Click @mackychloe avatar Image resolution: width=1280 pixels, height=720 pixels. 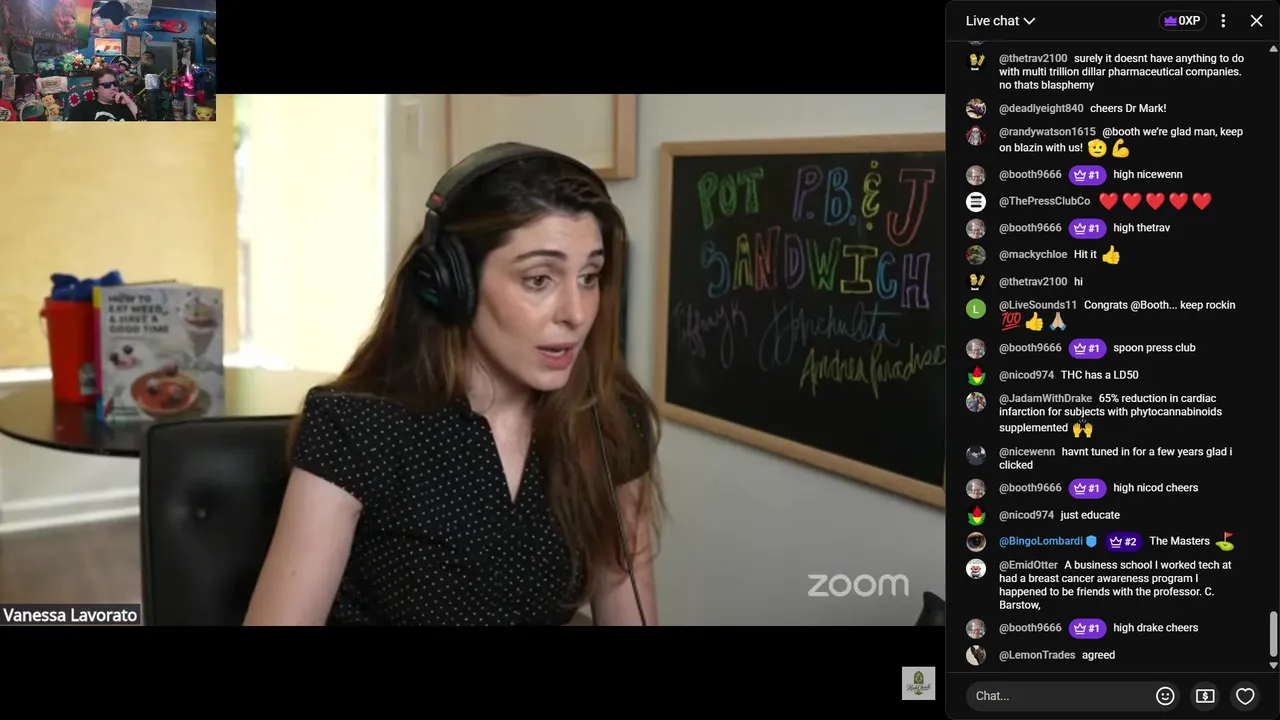point(976,255)
